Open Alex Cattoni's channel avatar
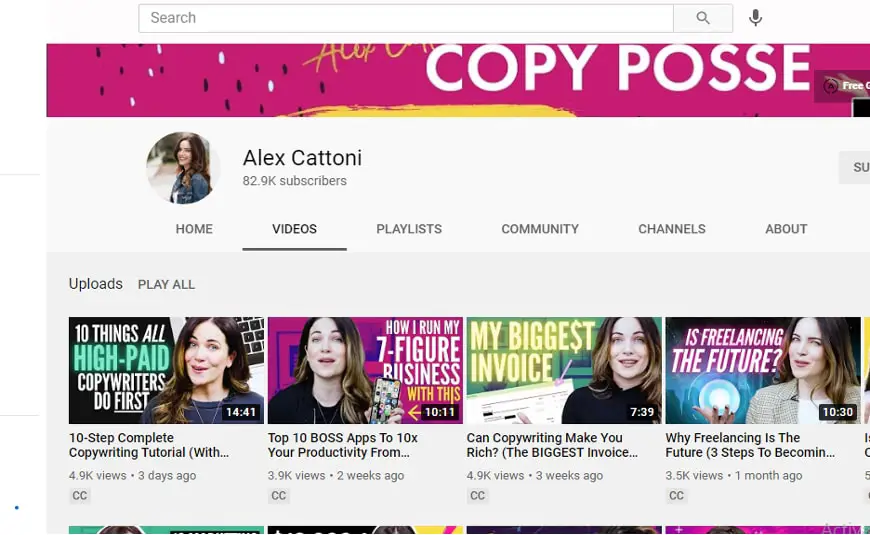 [x=183, y=168]
